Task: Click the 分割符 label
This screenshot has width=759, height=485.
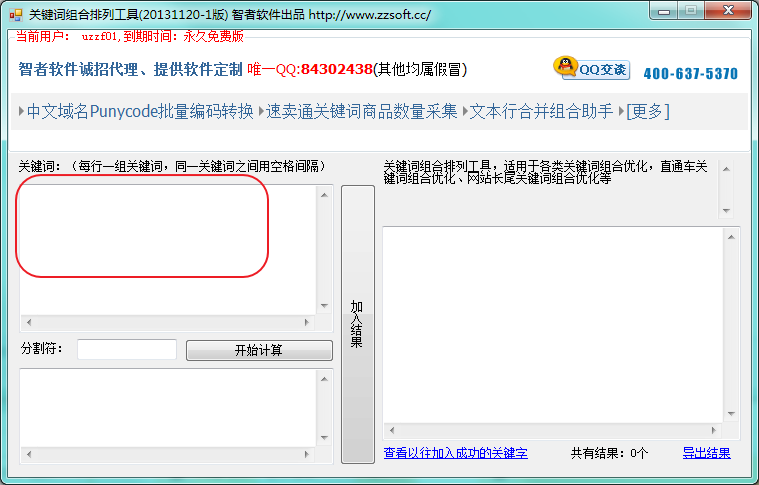Action: (x=42, y=349)
